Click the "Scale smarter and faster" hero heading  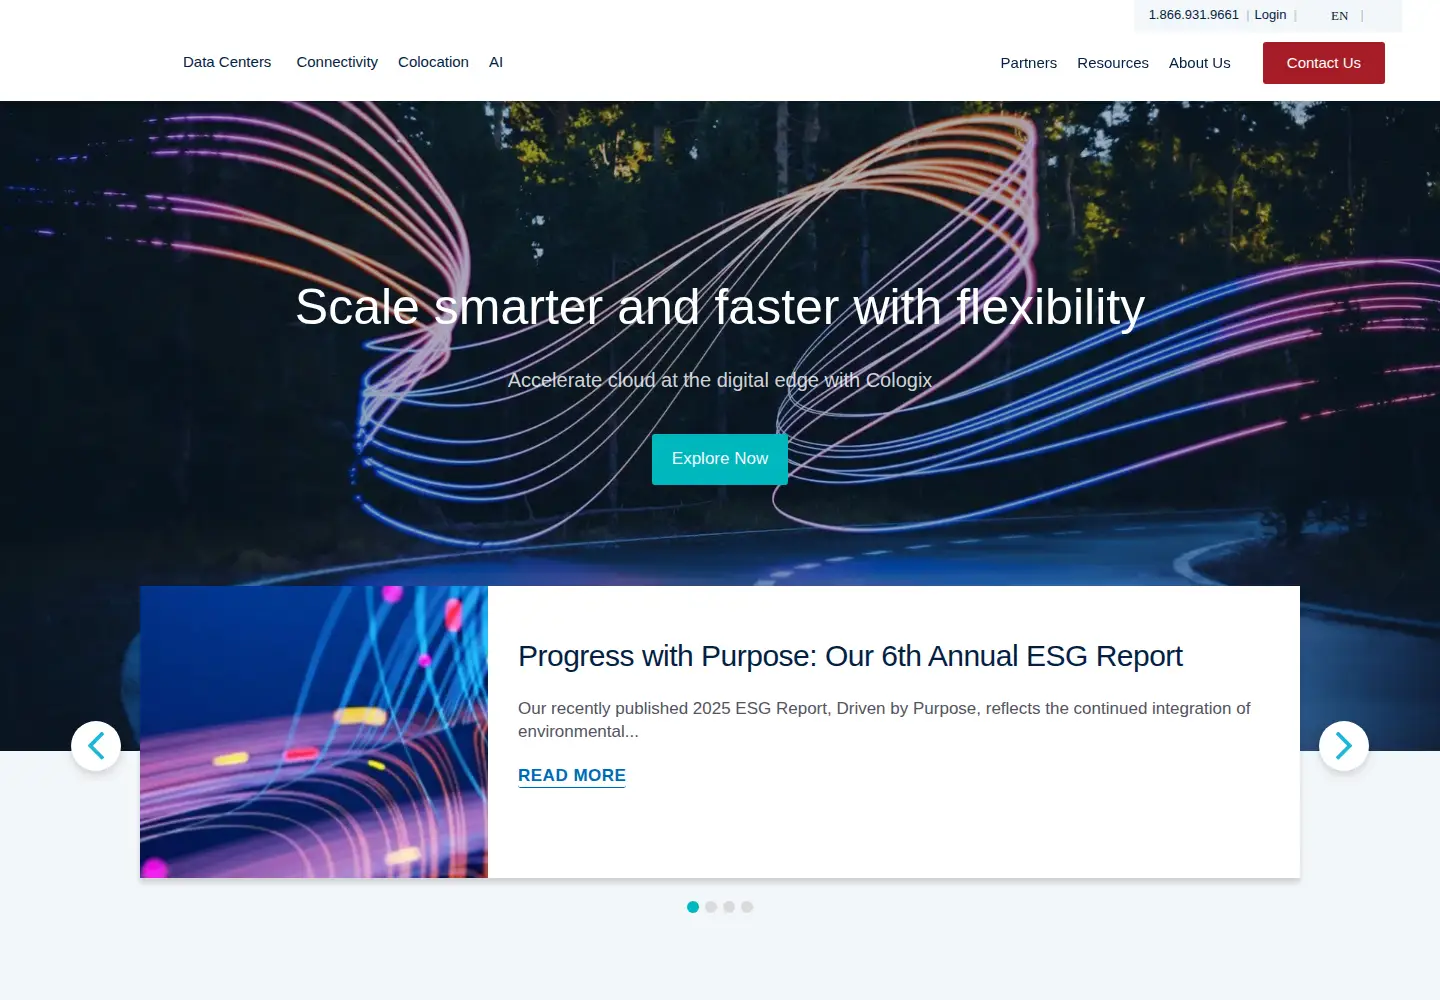pos(720,307)
